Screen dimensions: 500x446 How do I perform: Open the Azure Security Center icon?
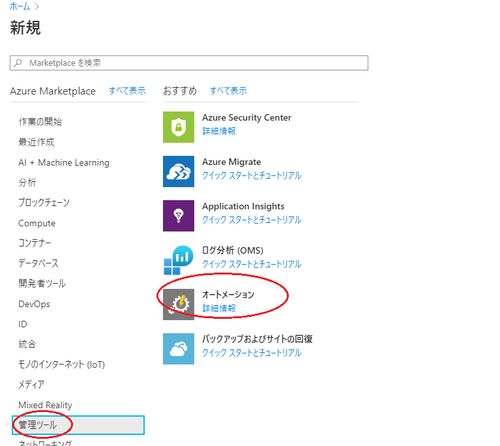[178, 127]
